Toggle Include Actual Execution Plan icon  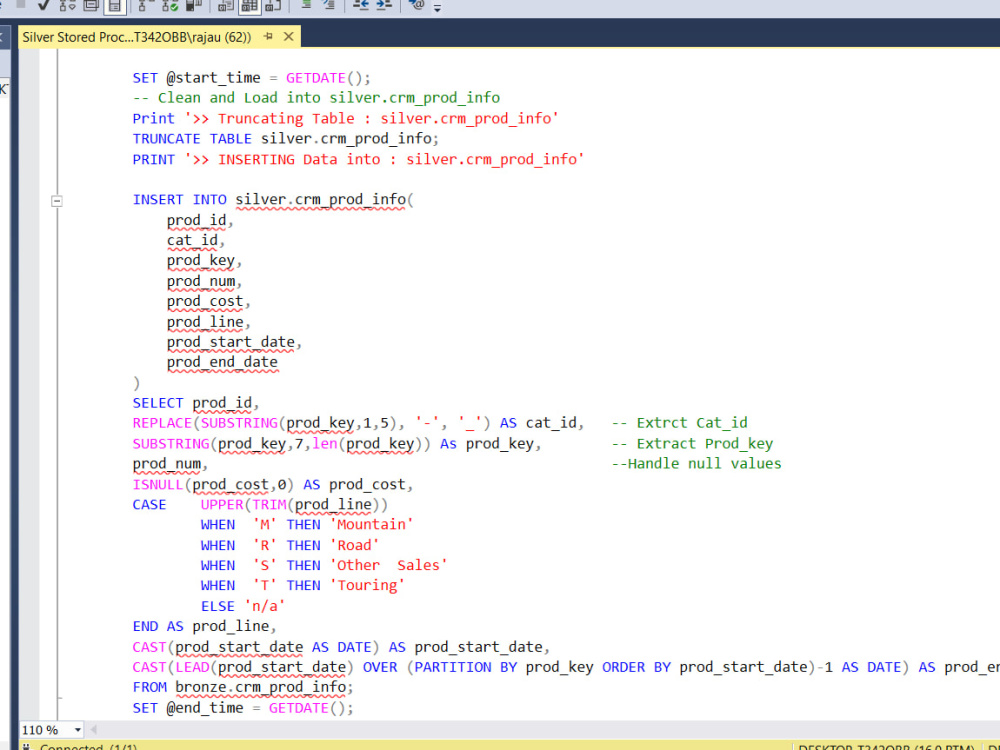click(145, 5)
